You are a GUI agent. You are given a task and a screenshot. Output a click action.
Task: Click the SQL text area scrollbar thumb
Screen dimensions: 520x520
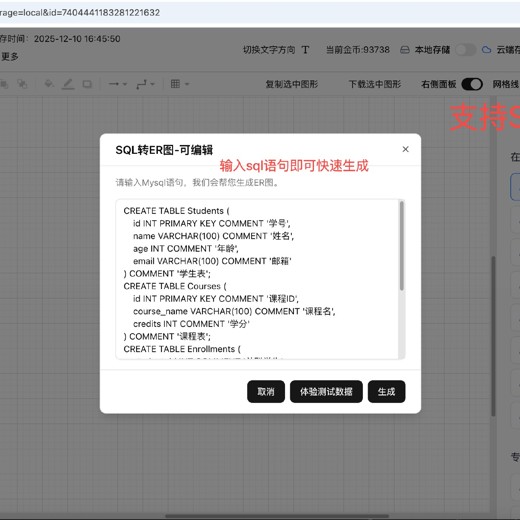[x=402, y=246]
